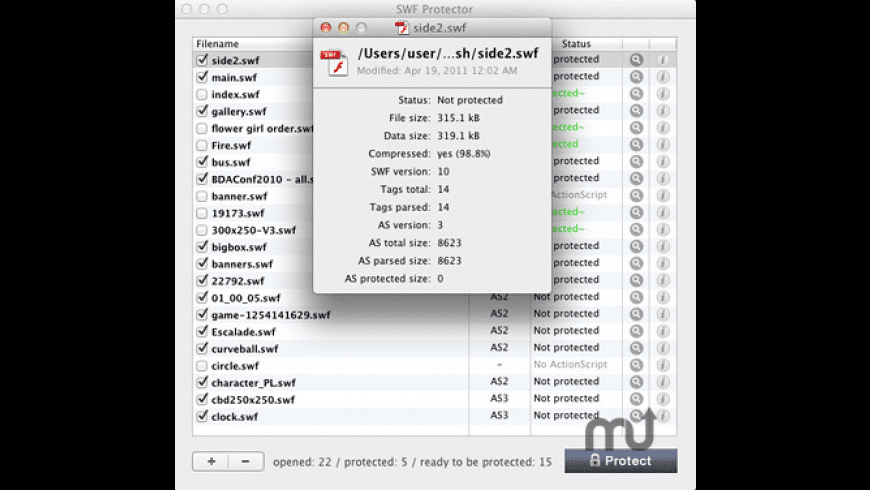Toggle the gallery.swf checkbox
The height and width of the screenshot is (490, 870).
tap(202, 110)
